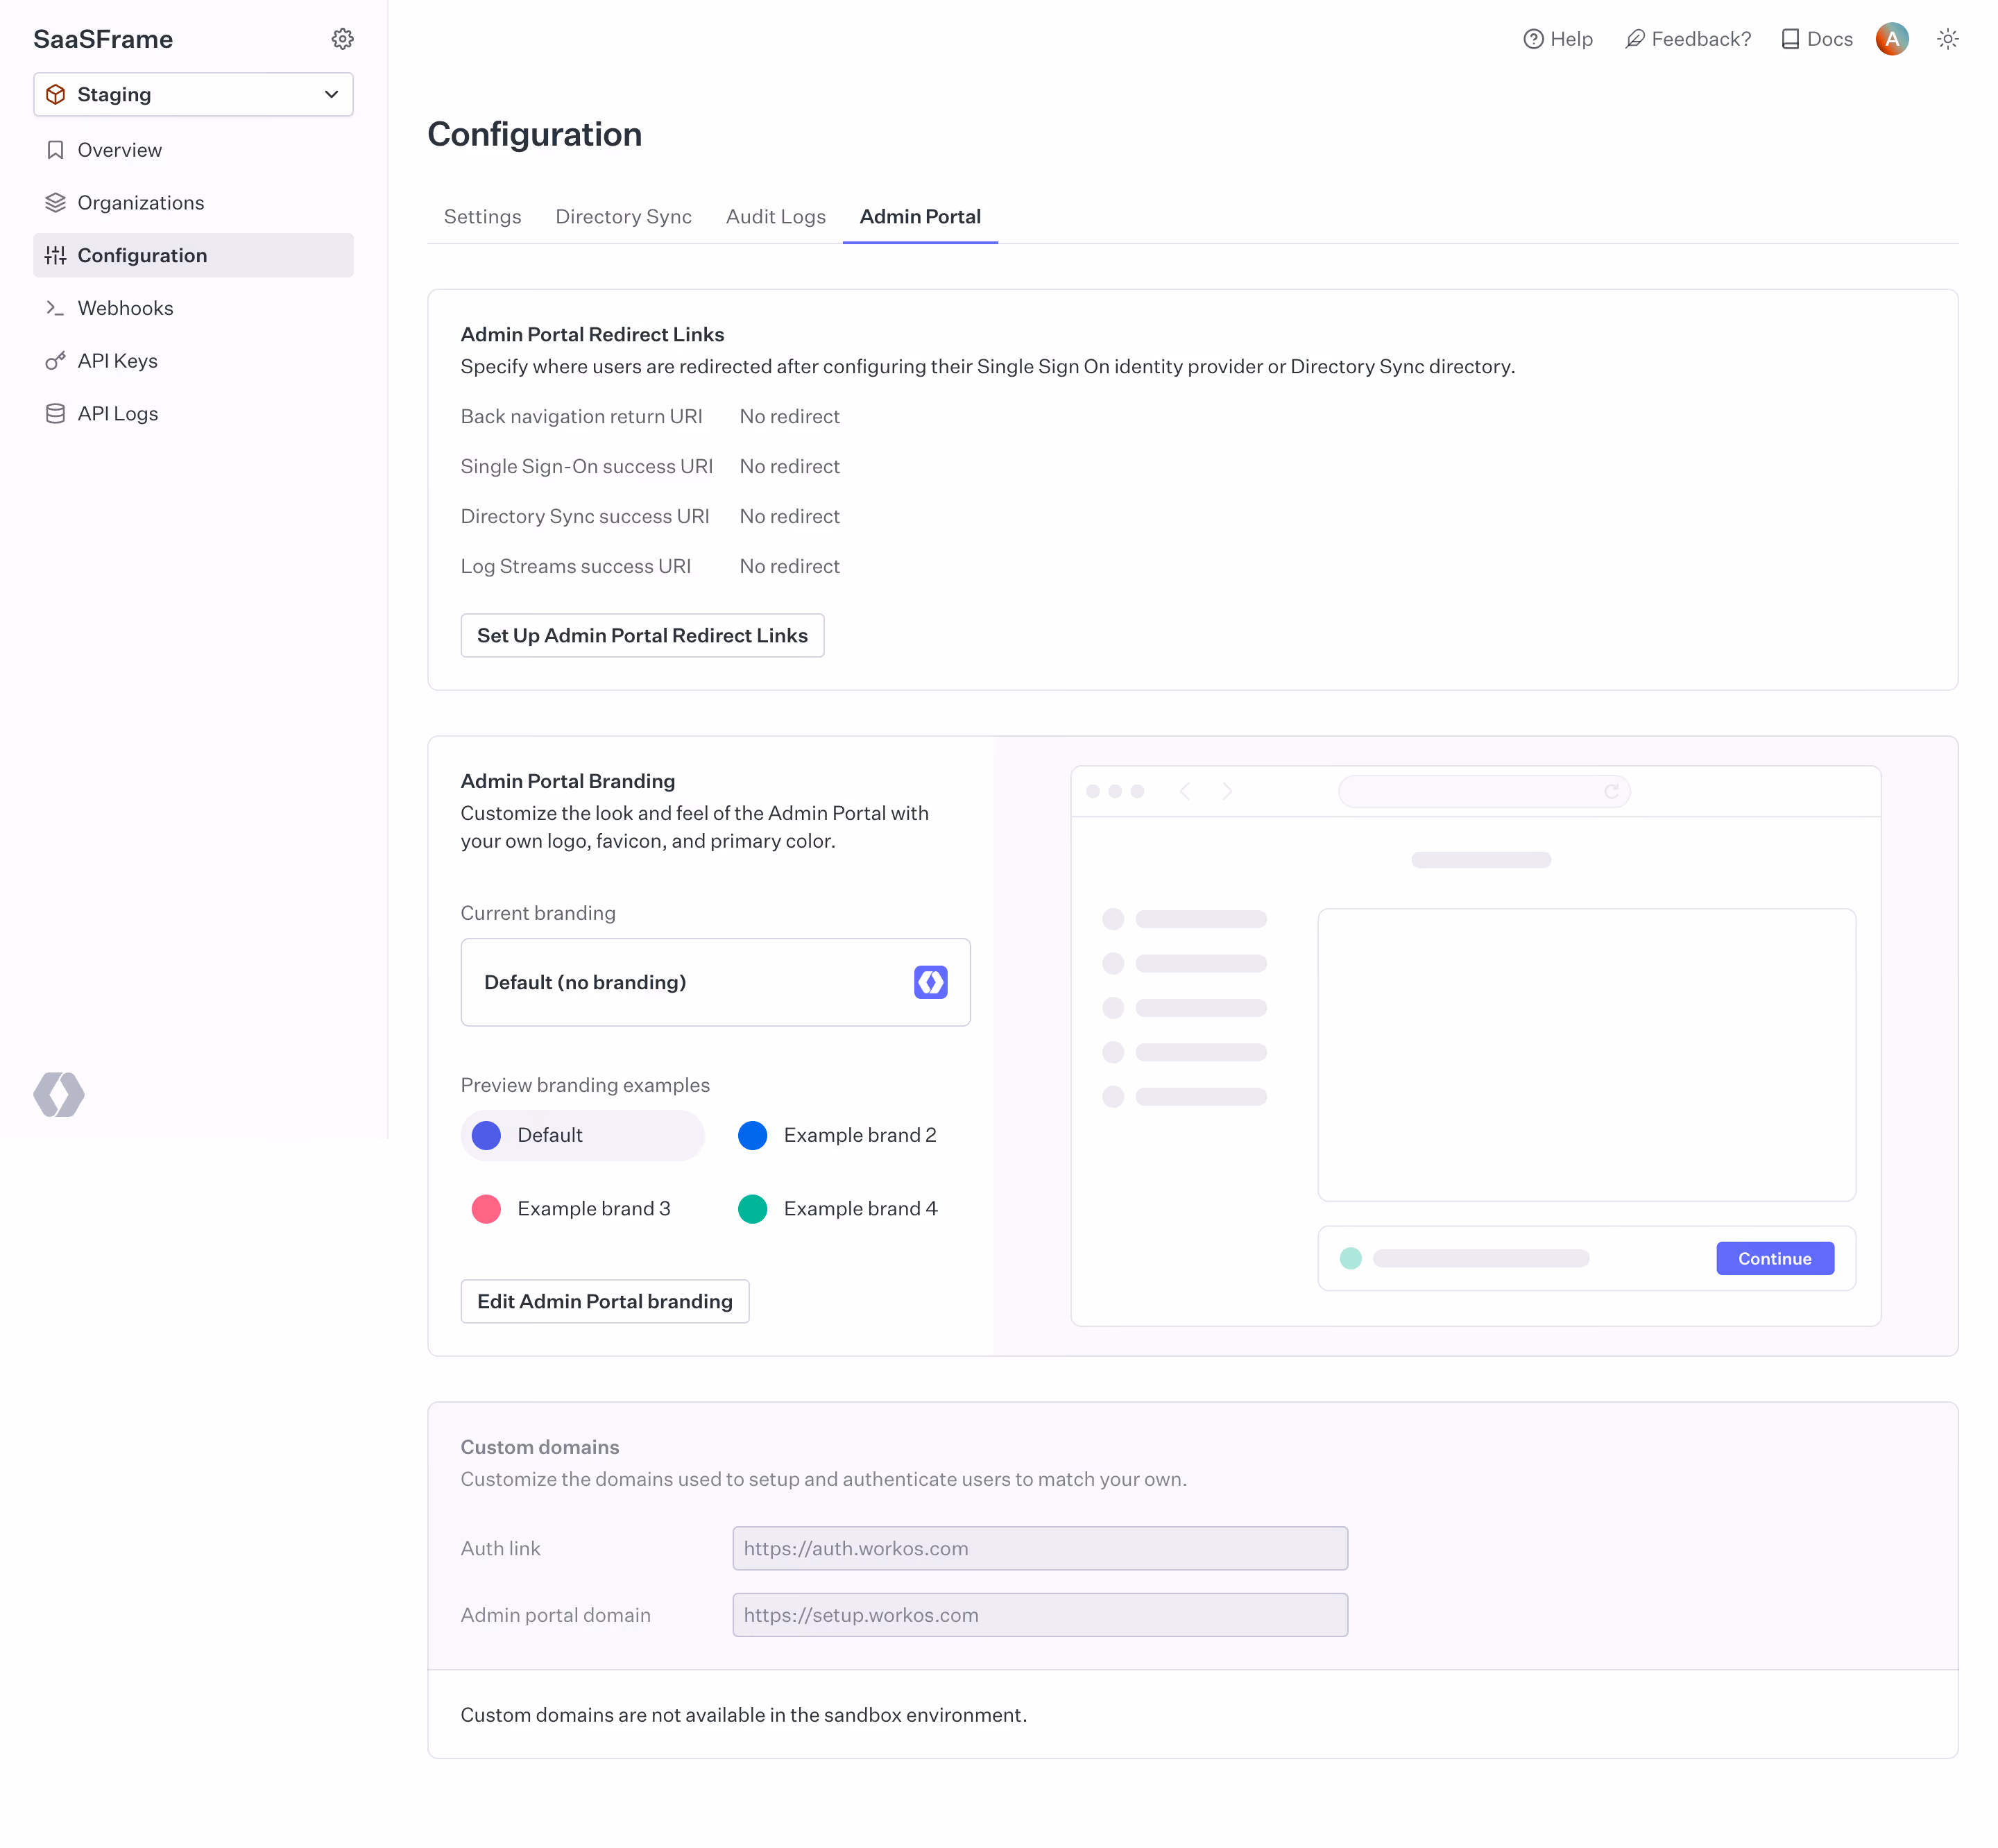
Task: Click the green Example brand 4 swatch
Action: 752,1209
